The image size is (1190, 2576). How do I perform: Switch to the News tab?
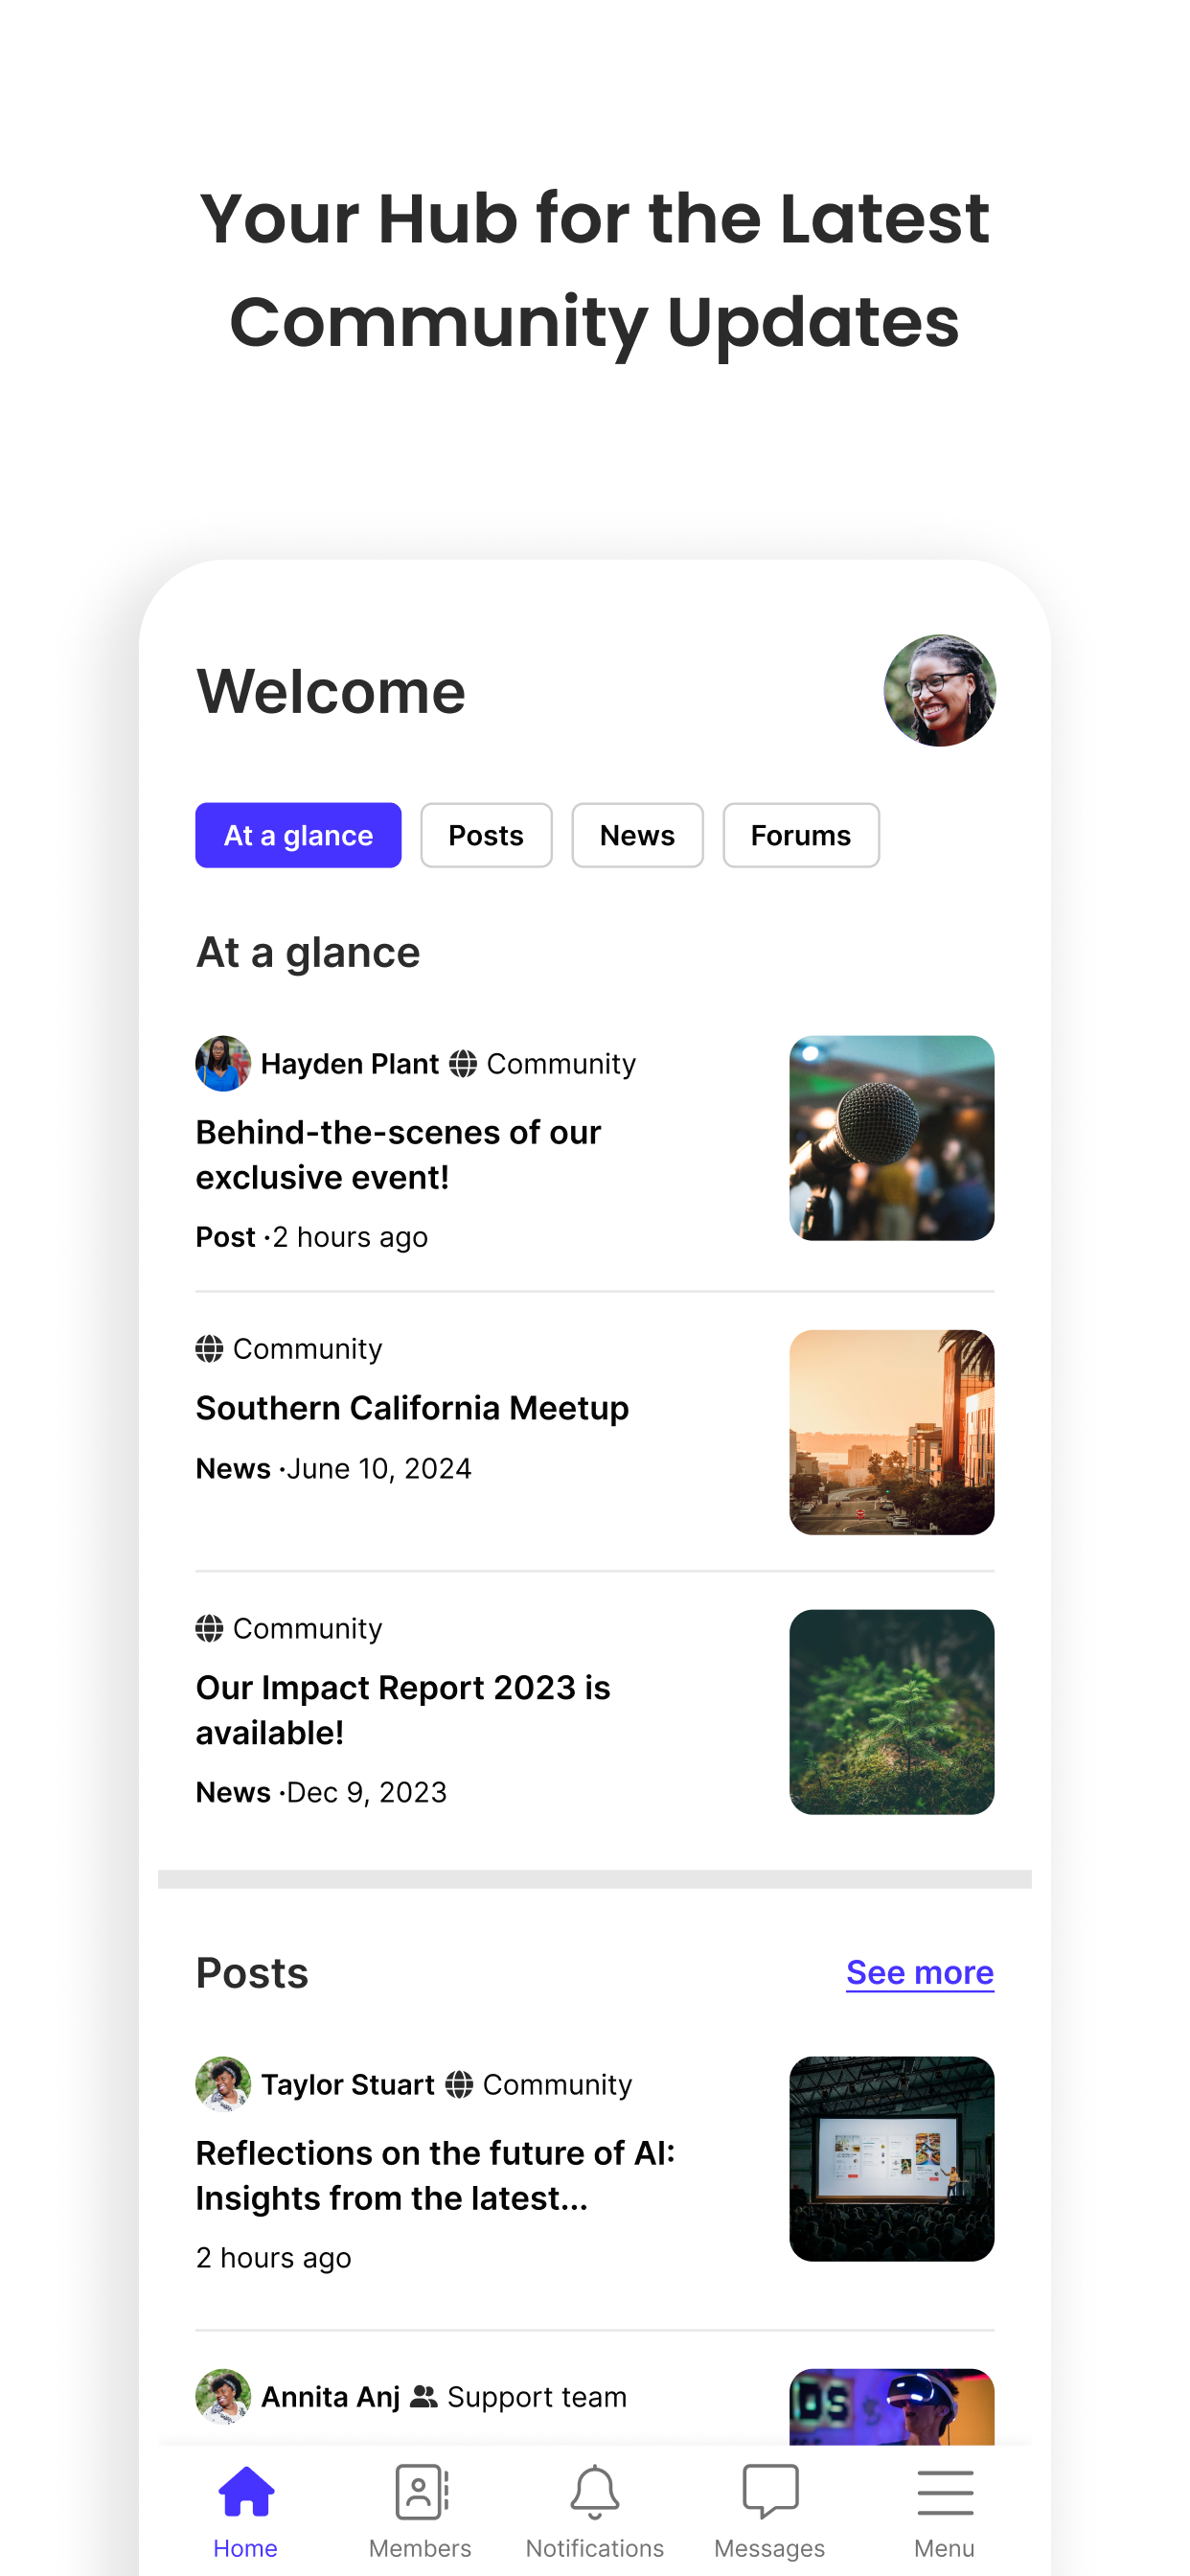click(x=637, y=835)
